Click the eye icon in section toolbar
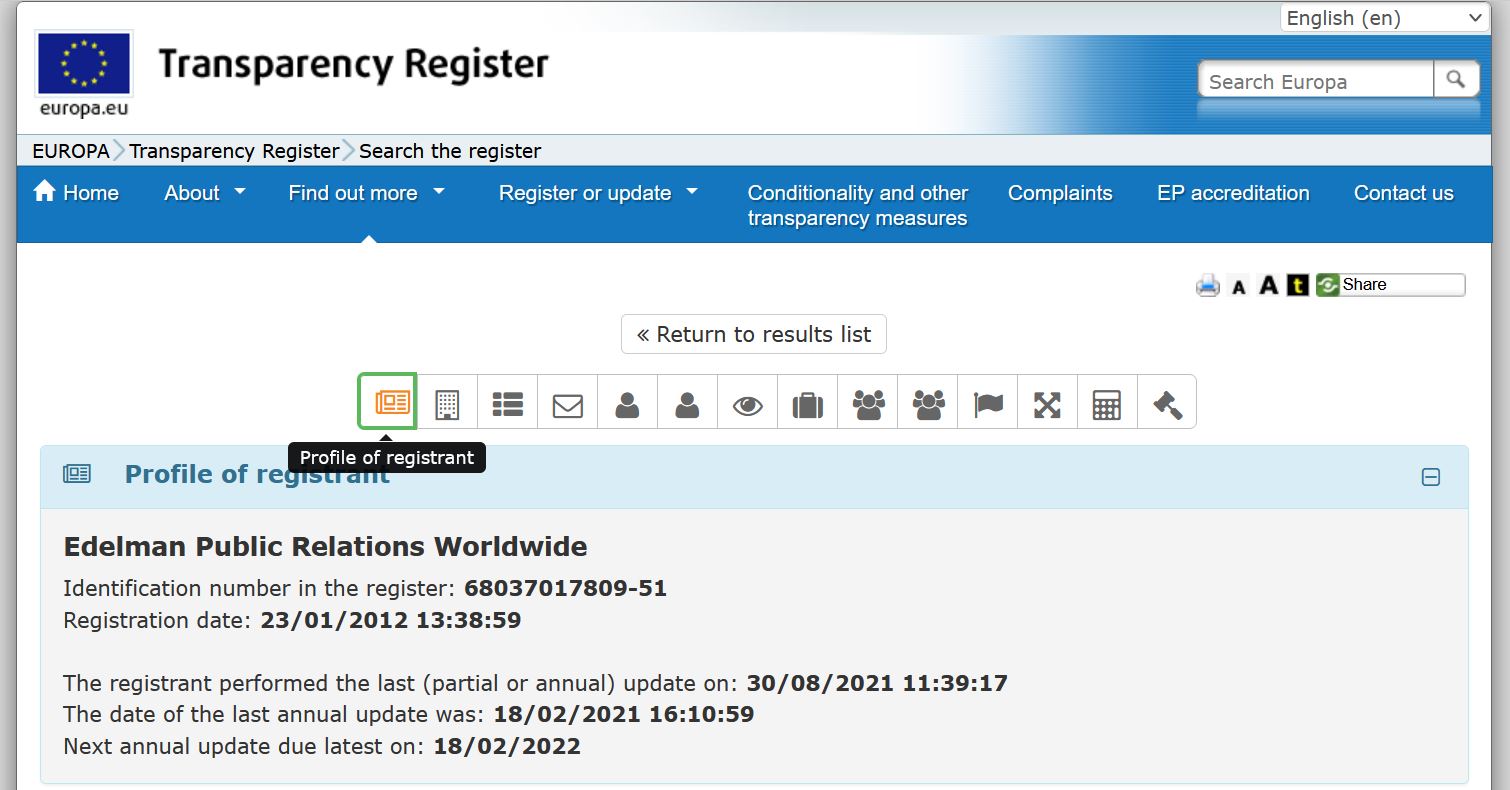 (747, 404)
